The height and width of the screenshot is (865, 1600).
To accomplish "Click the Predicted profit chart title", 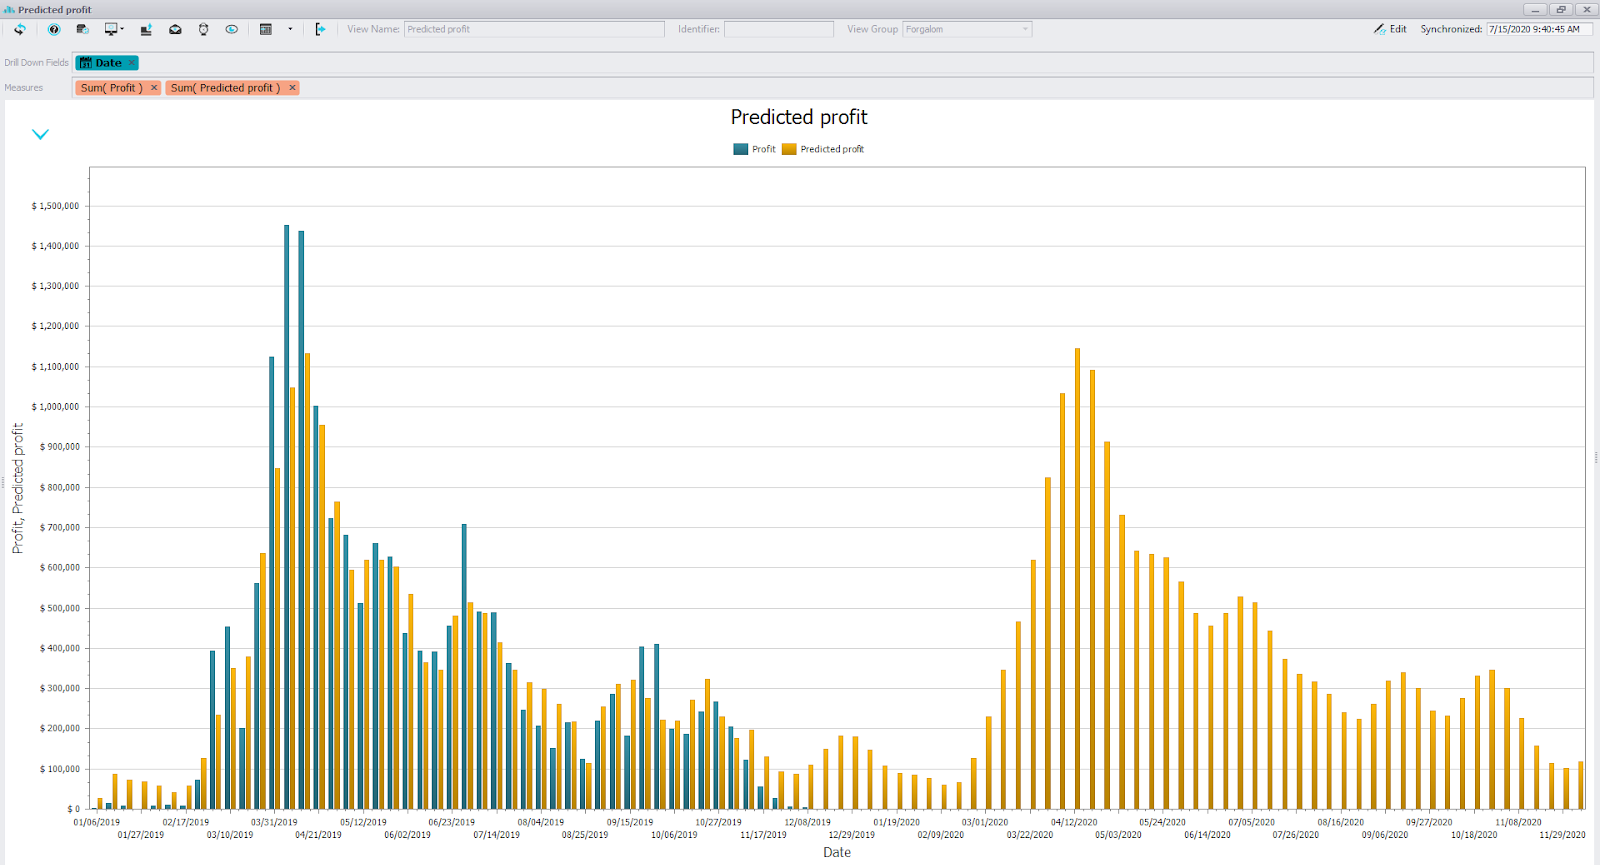I will [x=799, y=117].
